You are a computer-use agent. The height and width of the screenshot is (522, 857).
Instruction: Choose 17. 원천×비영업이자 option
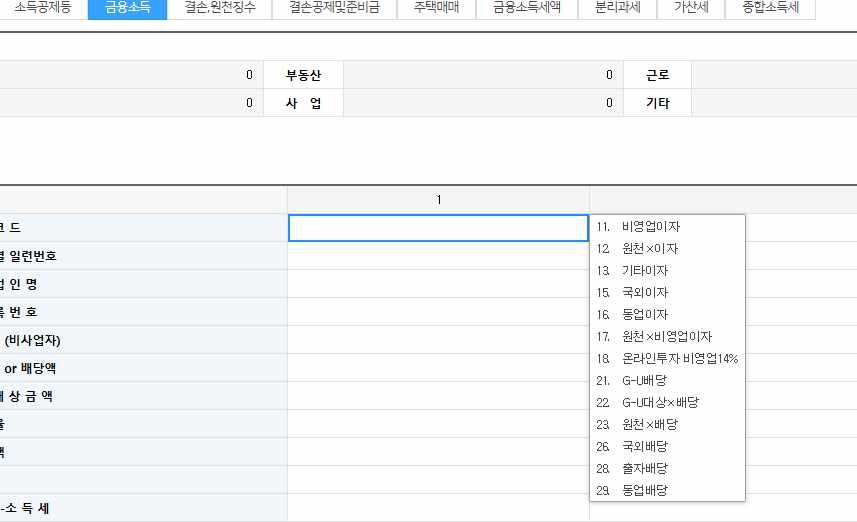666,337
